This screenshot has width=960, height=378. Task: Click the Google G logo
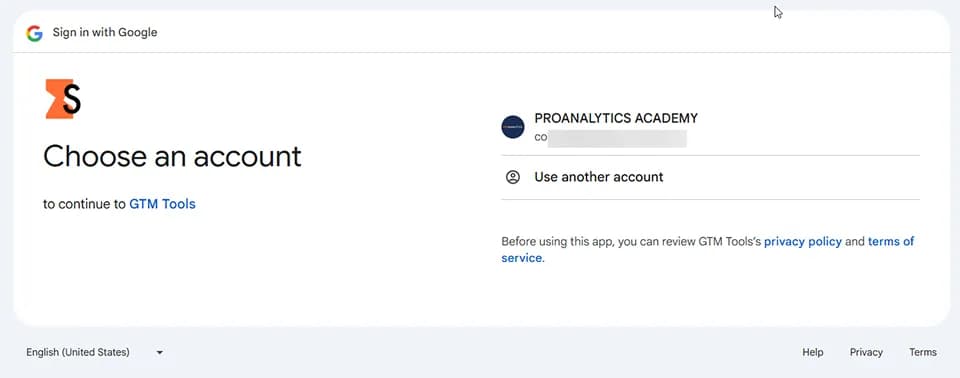(x=34, y=33)
